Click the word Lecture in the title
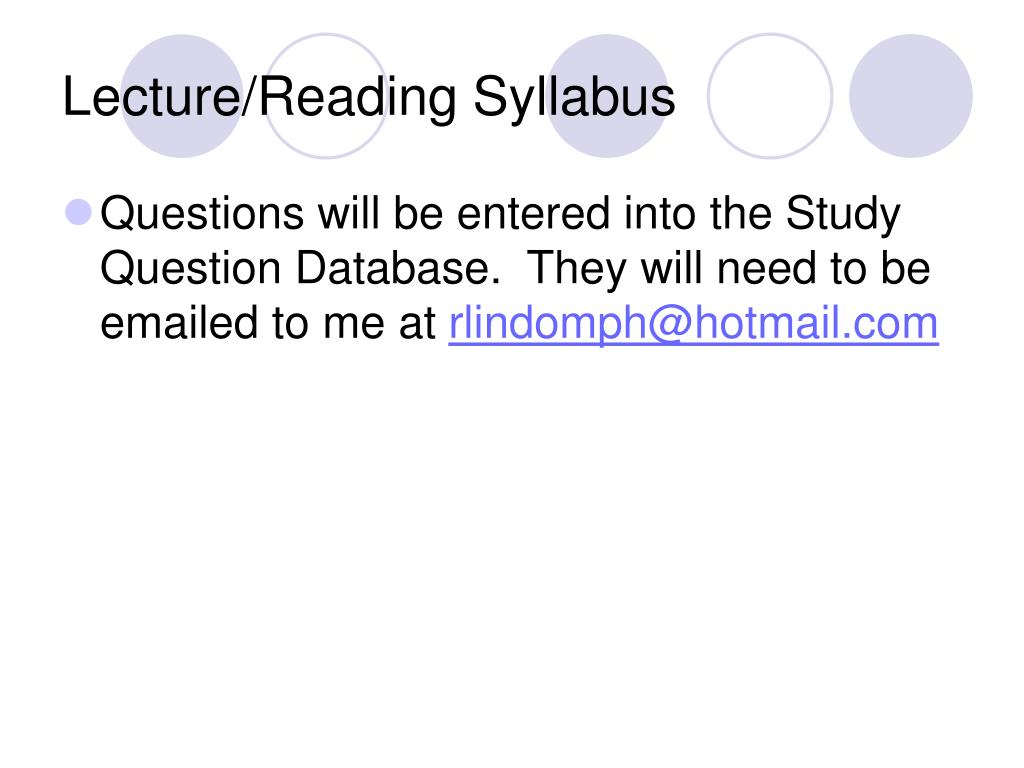 point(152,97)
